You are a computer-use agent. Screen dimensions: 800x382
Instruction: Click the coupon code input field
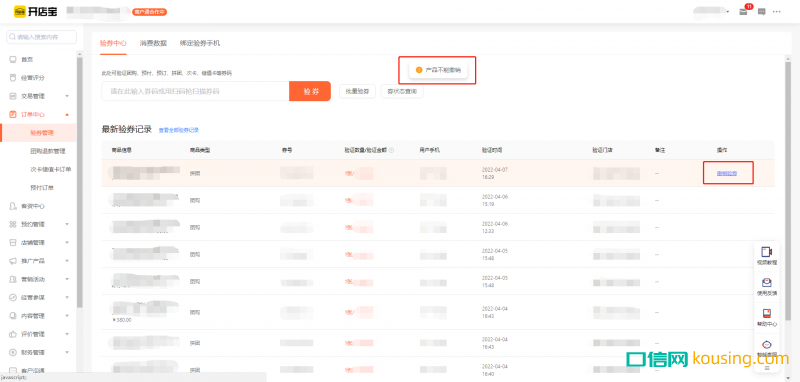click(195, 91)
